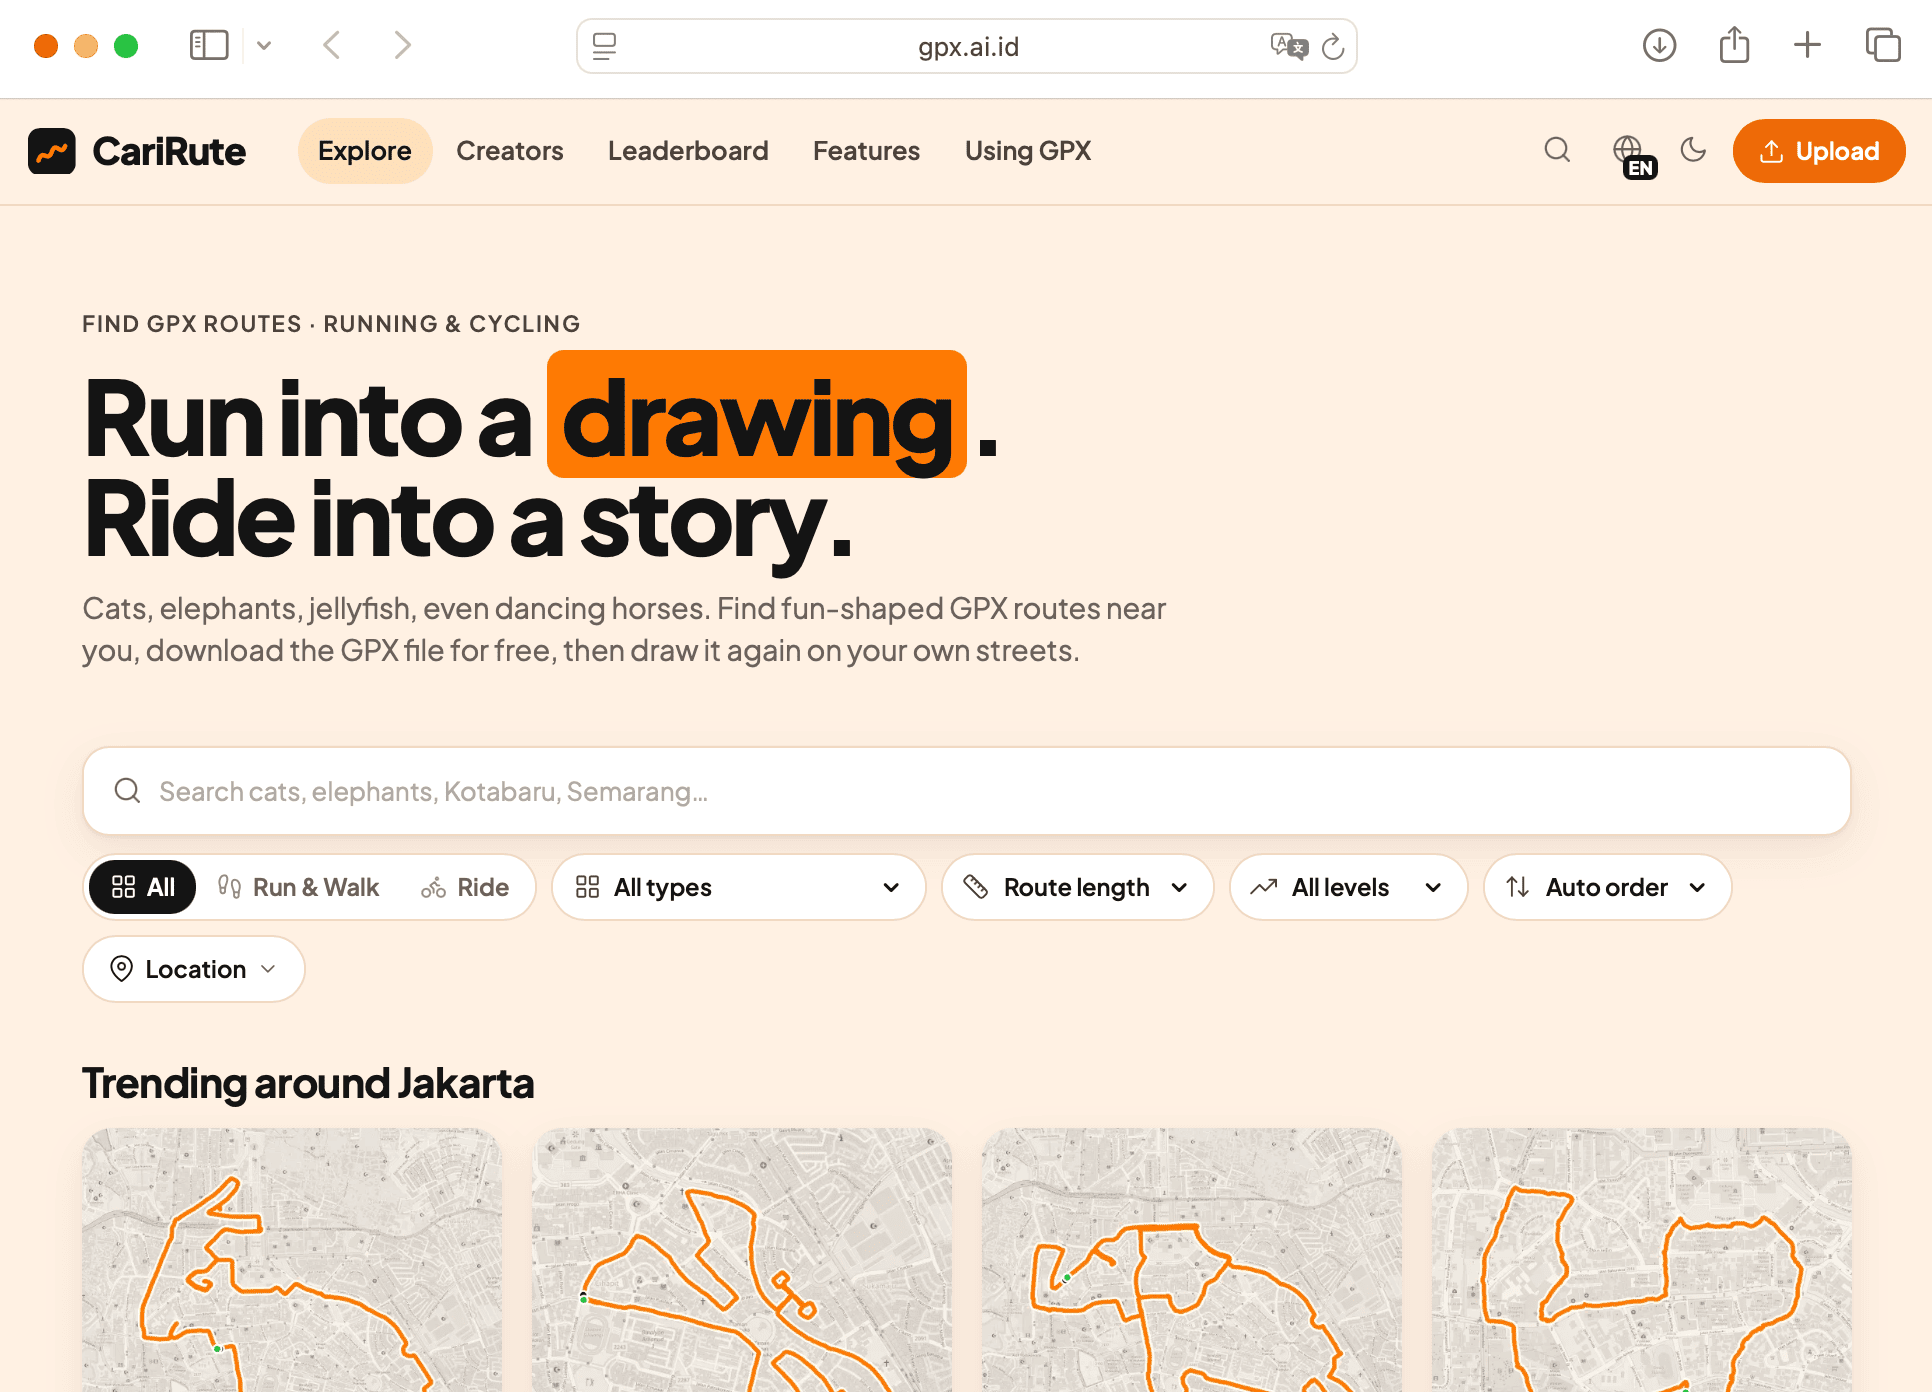Click the gpx.ai.id address bar
The image size is (1932, 1392).
tap(967, 46)
